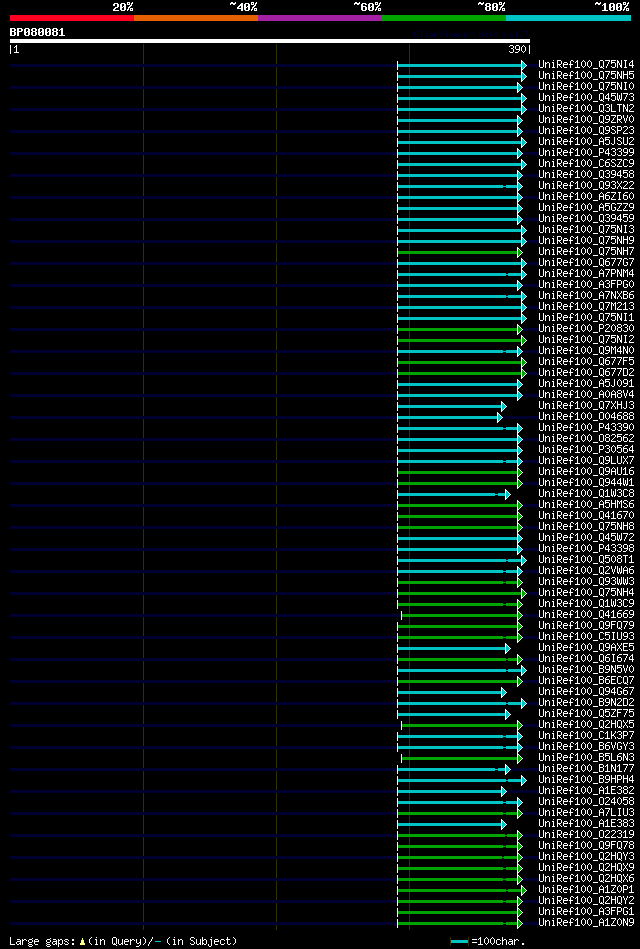Open hit UniRef100_Q75NI4
Viewport: 640px width, 949px height.
[x=586, y=65]
